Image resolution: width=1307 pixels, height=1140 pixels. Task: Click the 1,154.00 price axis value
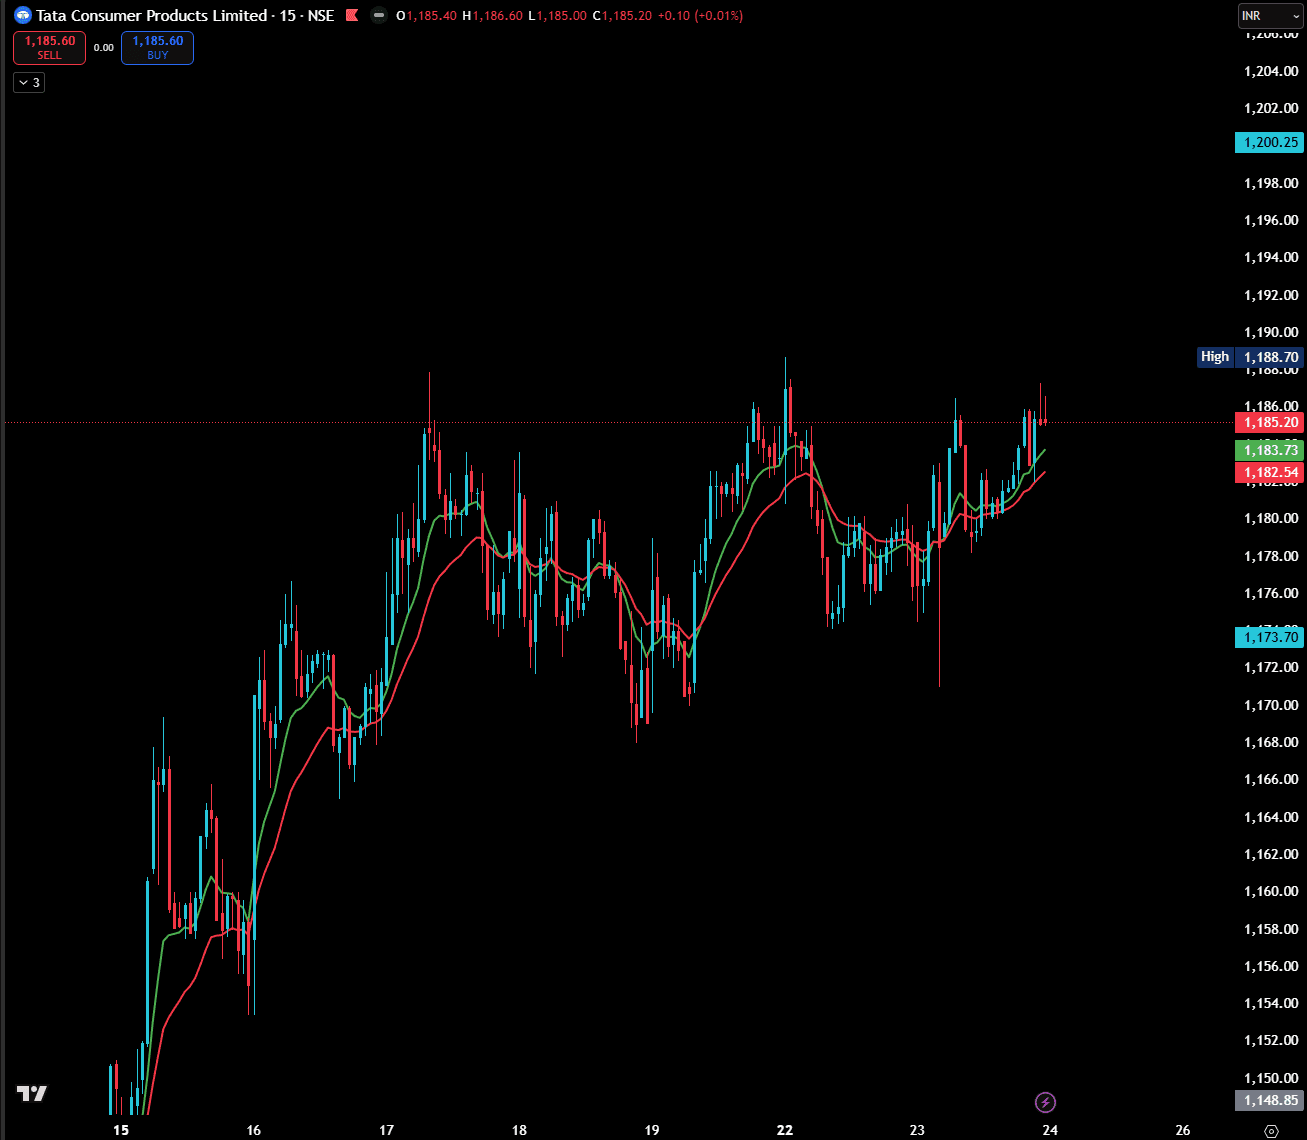click(x=1271, y=1003)
